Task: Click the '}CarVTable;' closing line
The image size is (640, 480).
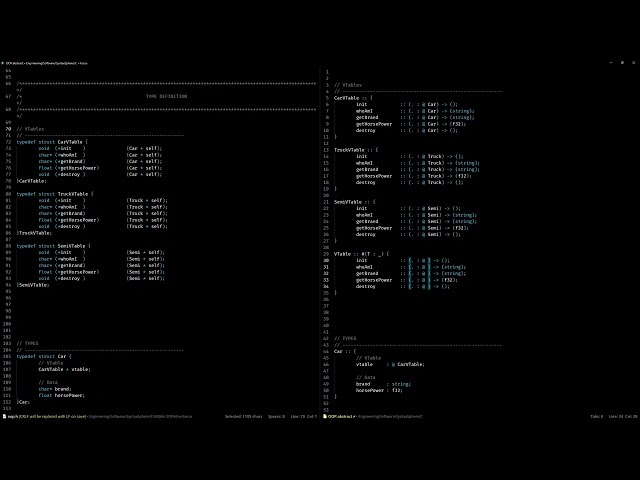Action: click(x=32, y=181)
